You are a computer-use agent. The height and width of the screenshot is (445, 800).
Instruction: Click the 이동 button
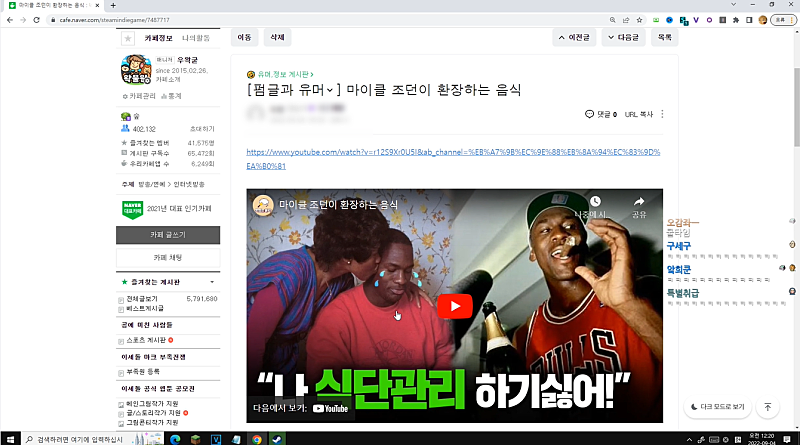tap(244, 37)
